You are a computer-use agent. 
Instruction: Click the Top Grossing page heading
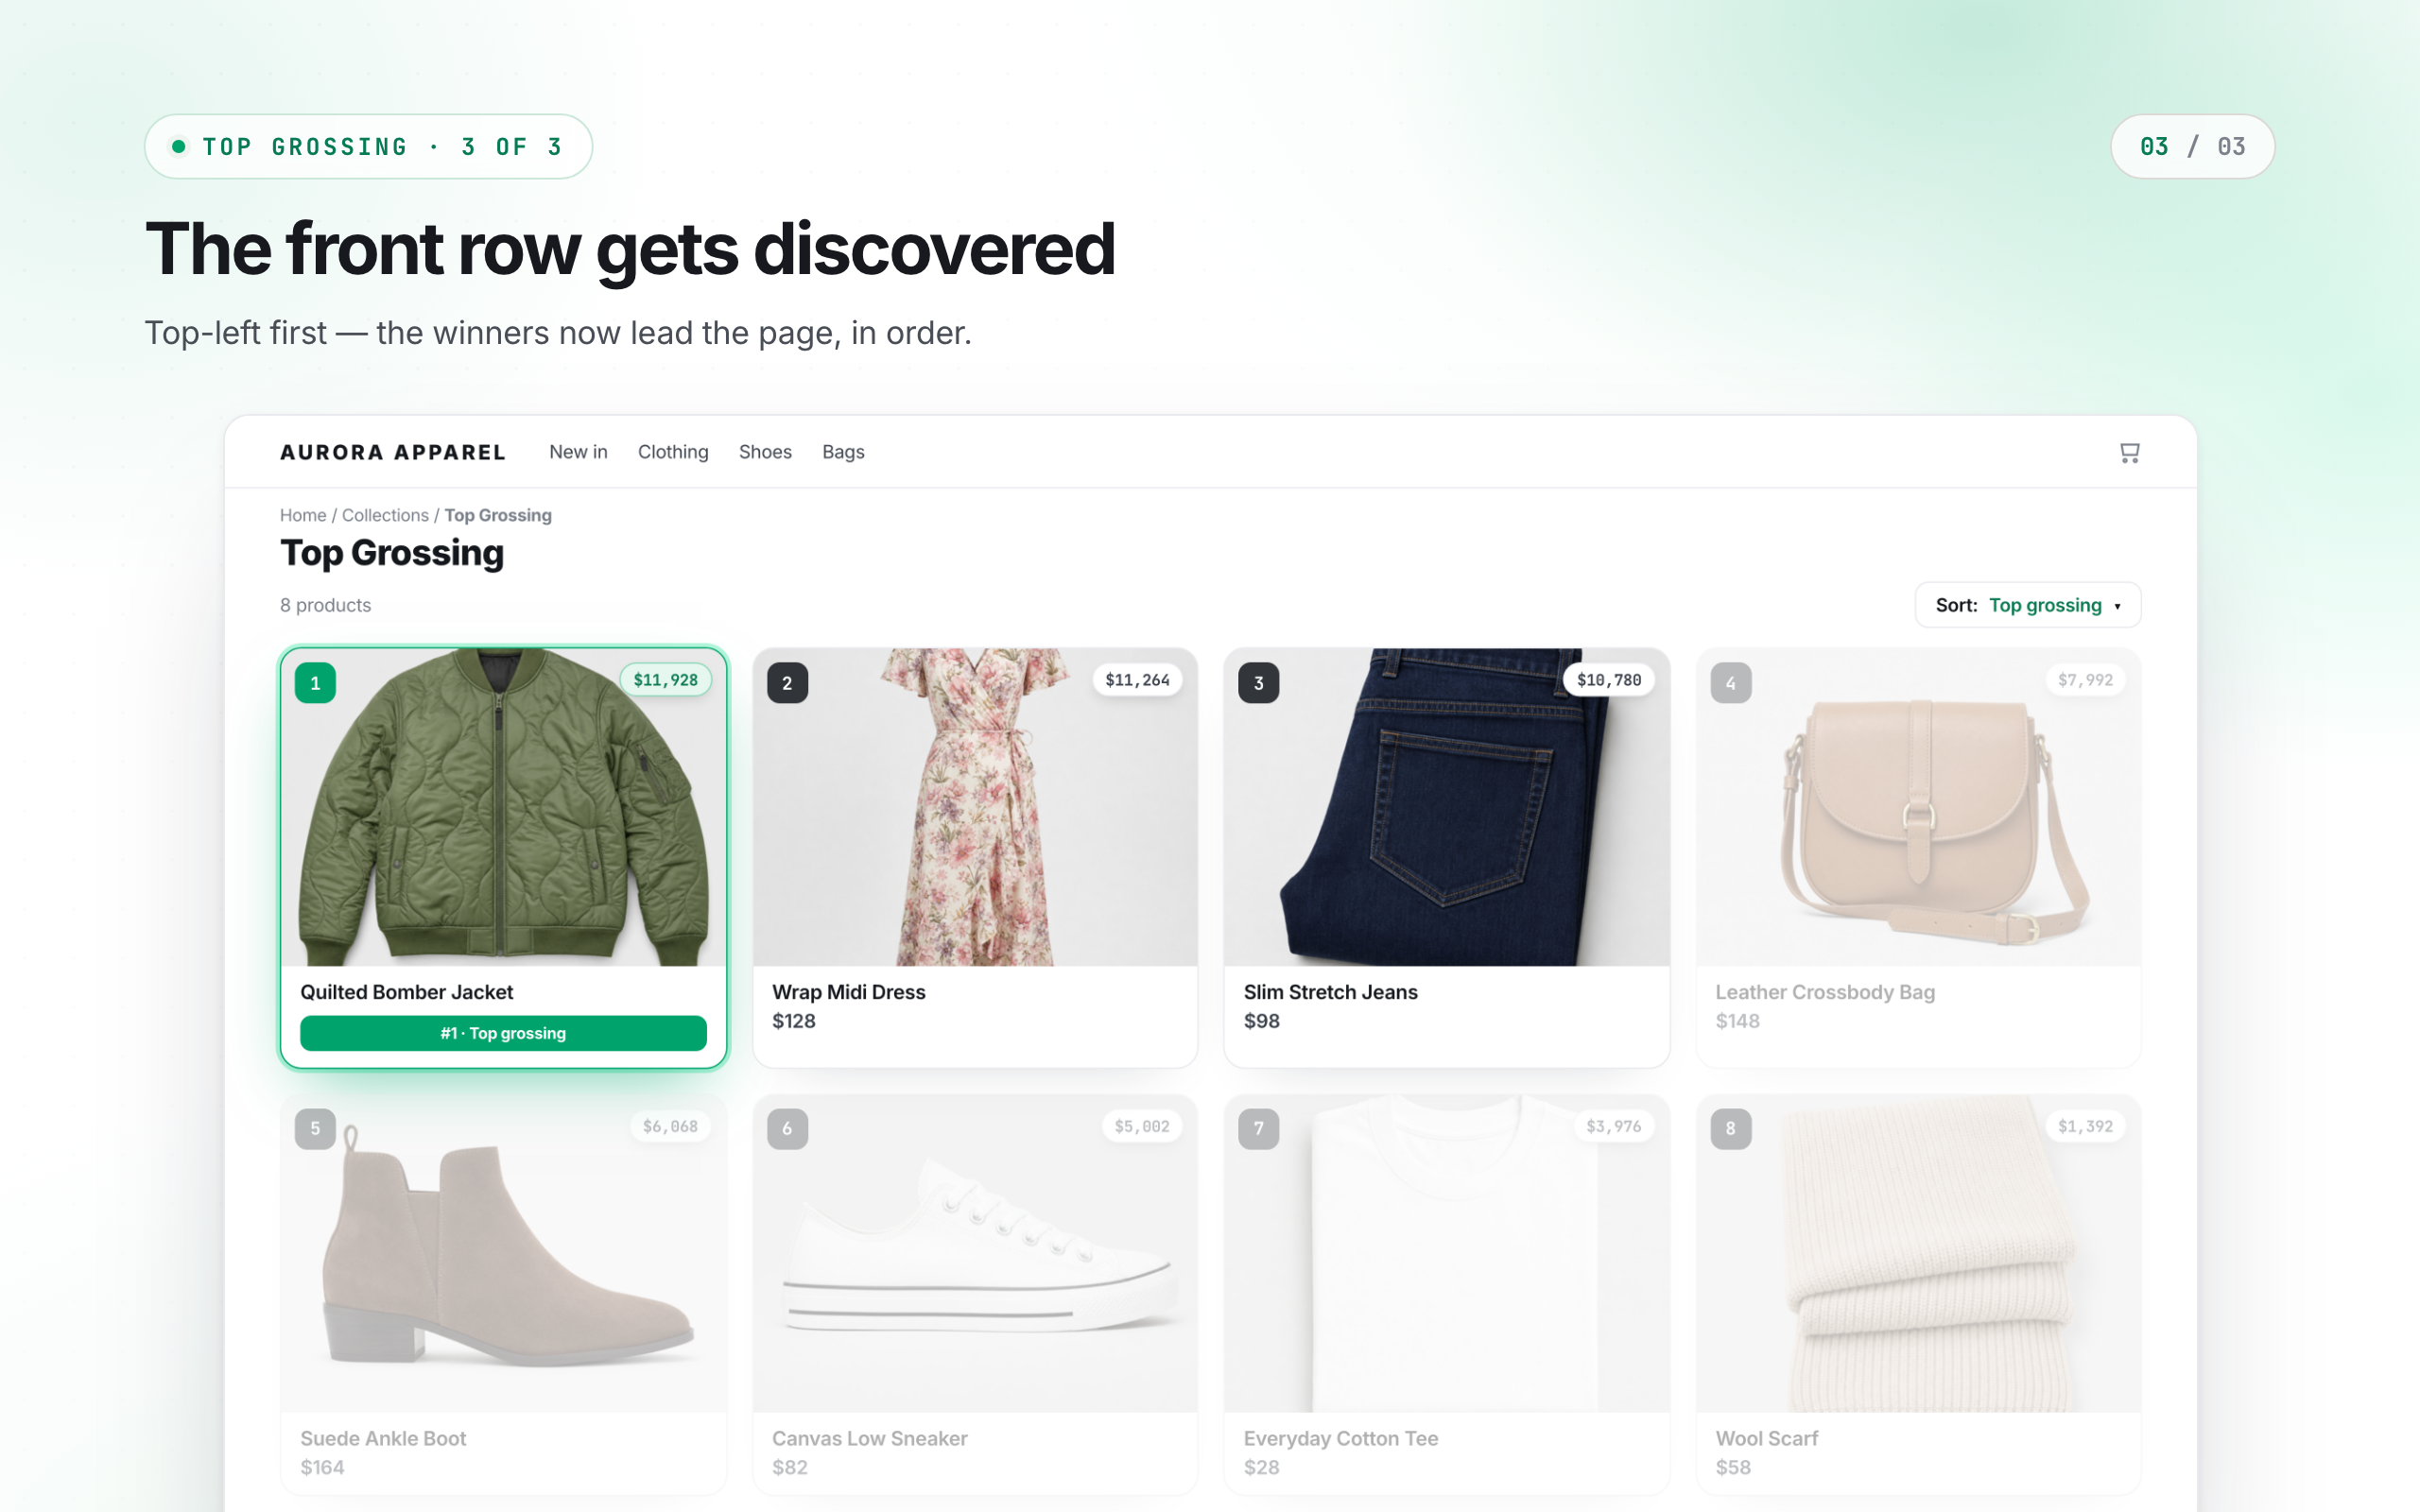[x=392, y=553]
